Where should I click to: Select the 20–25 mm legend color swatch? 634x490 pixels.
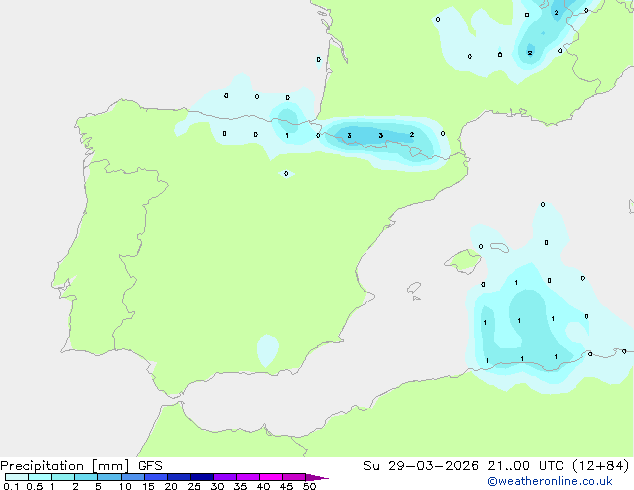tap(179, 477)
